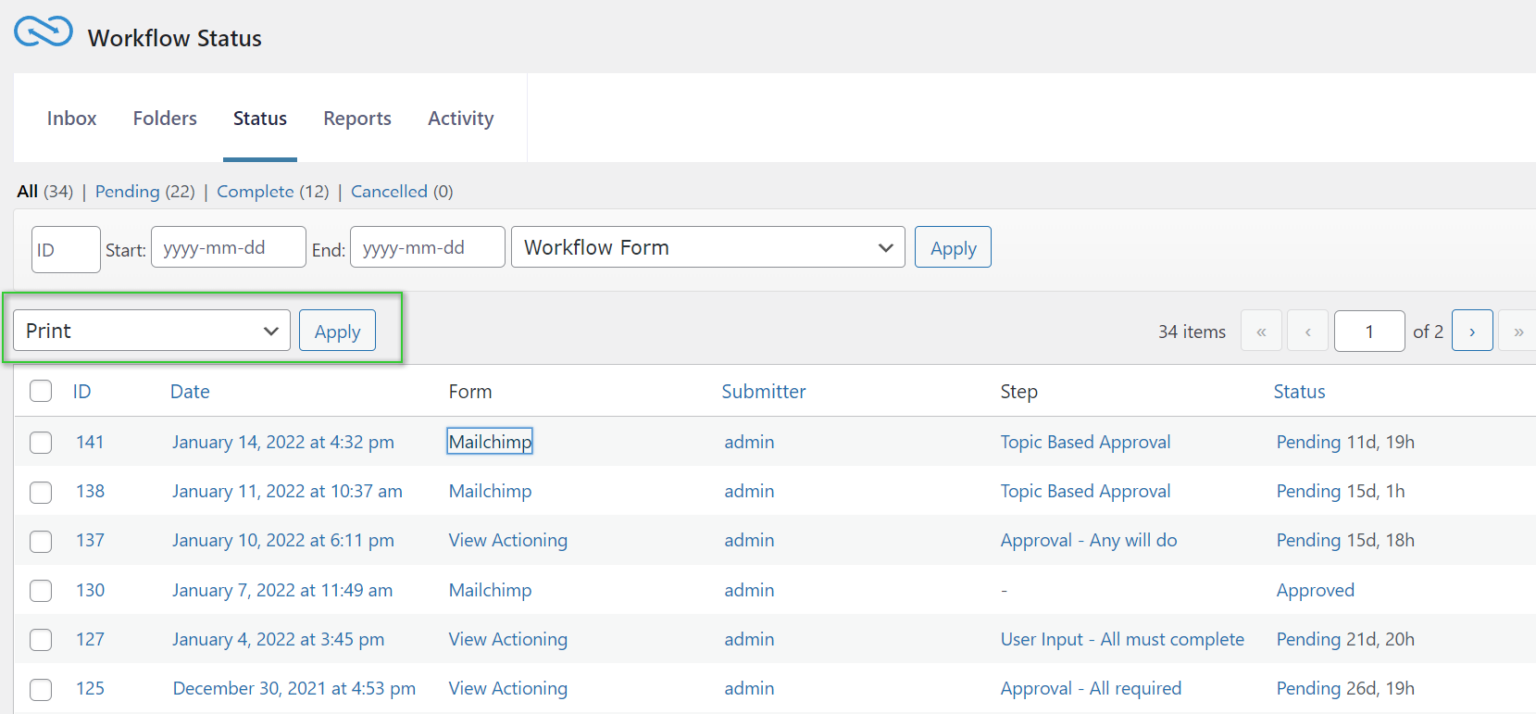The width and height of the screenshot is (1536, 714).
Task: Jump to the last page arrow
Action: tap(1518, 330)
